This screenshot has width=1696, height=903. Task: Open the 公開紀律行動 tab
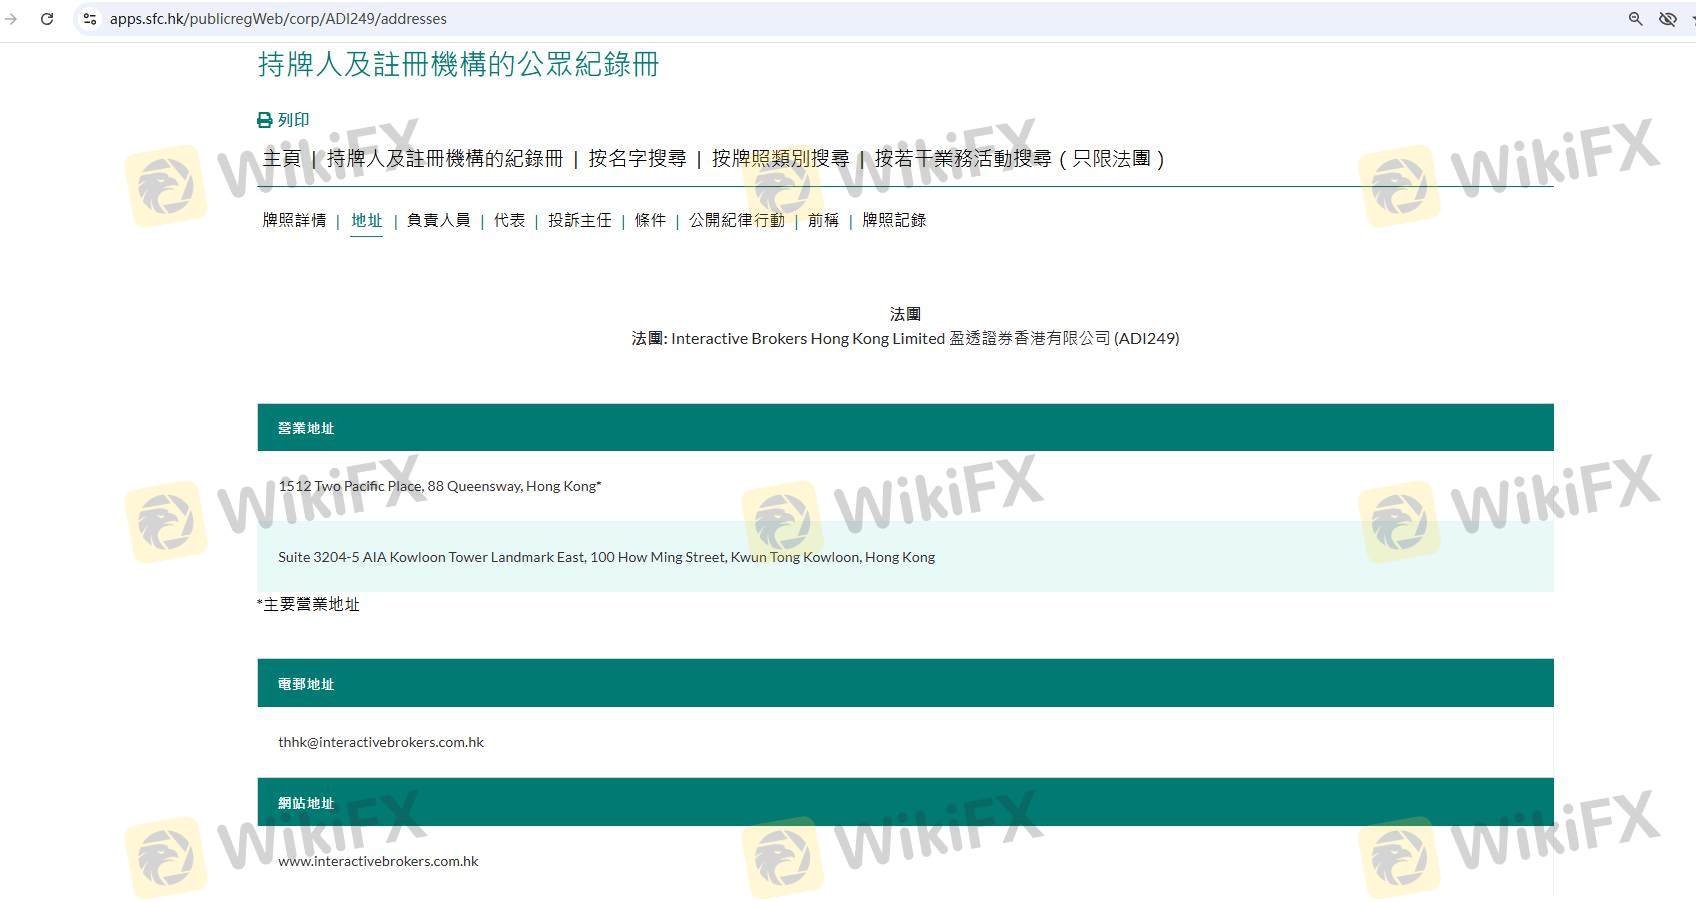pos(736,220)
